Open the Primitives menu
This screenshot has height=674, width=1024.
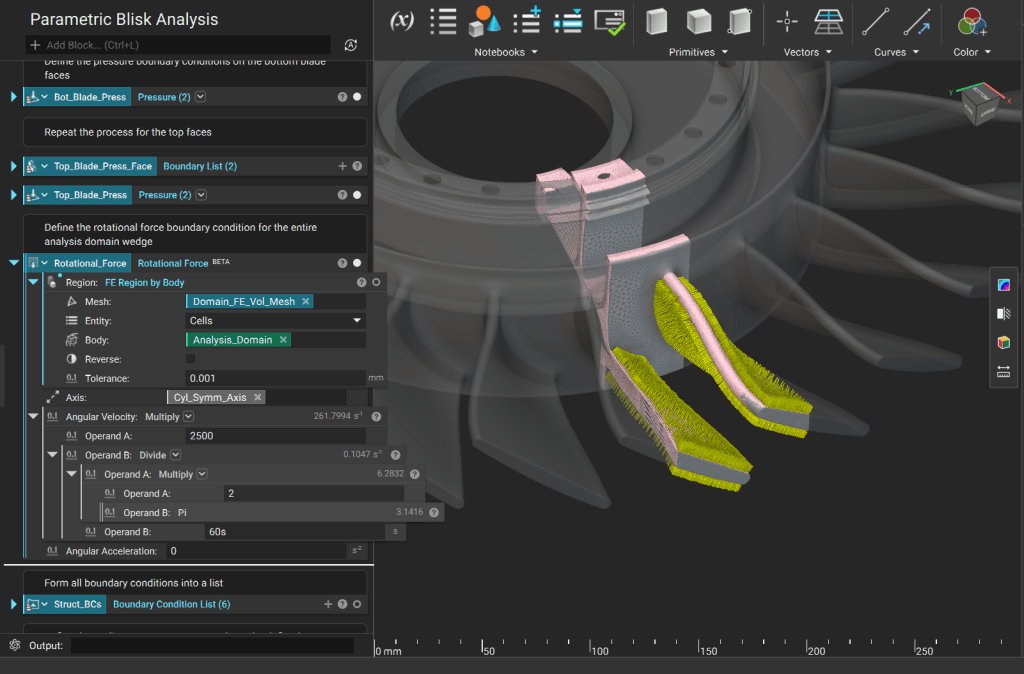point(698,52)
